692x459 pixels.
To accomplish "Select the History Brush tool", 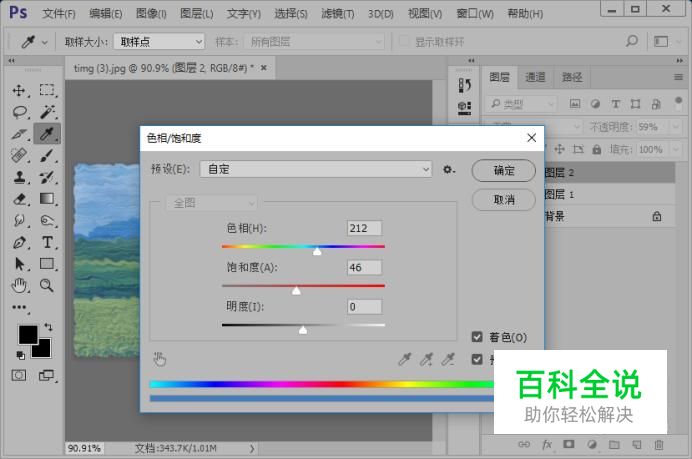I will pos(47,177).
